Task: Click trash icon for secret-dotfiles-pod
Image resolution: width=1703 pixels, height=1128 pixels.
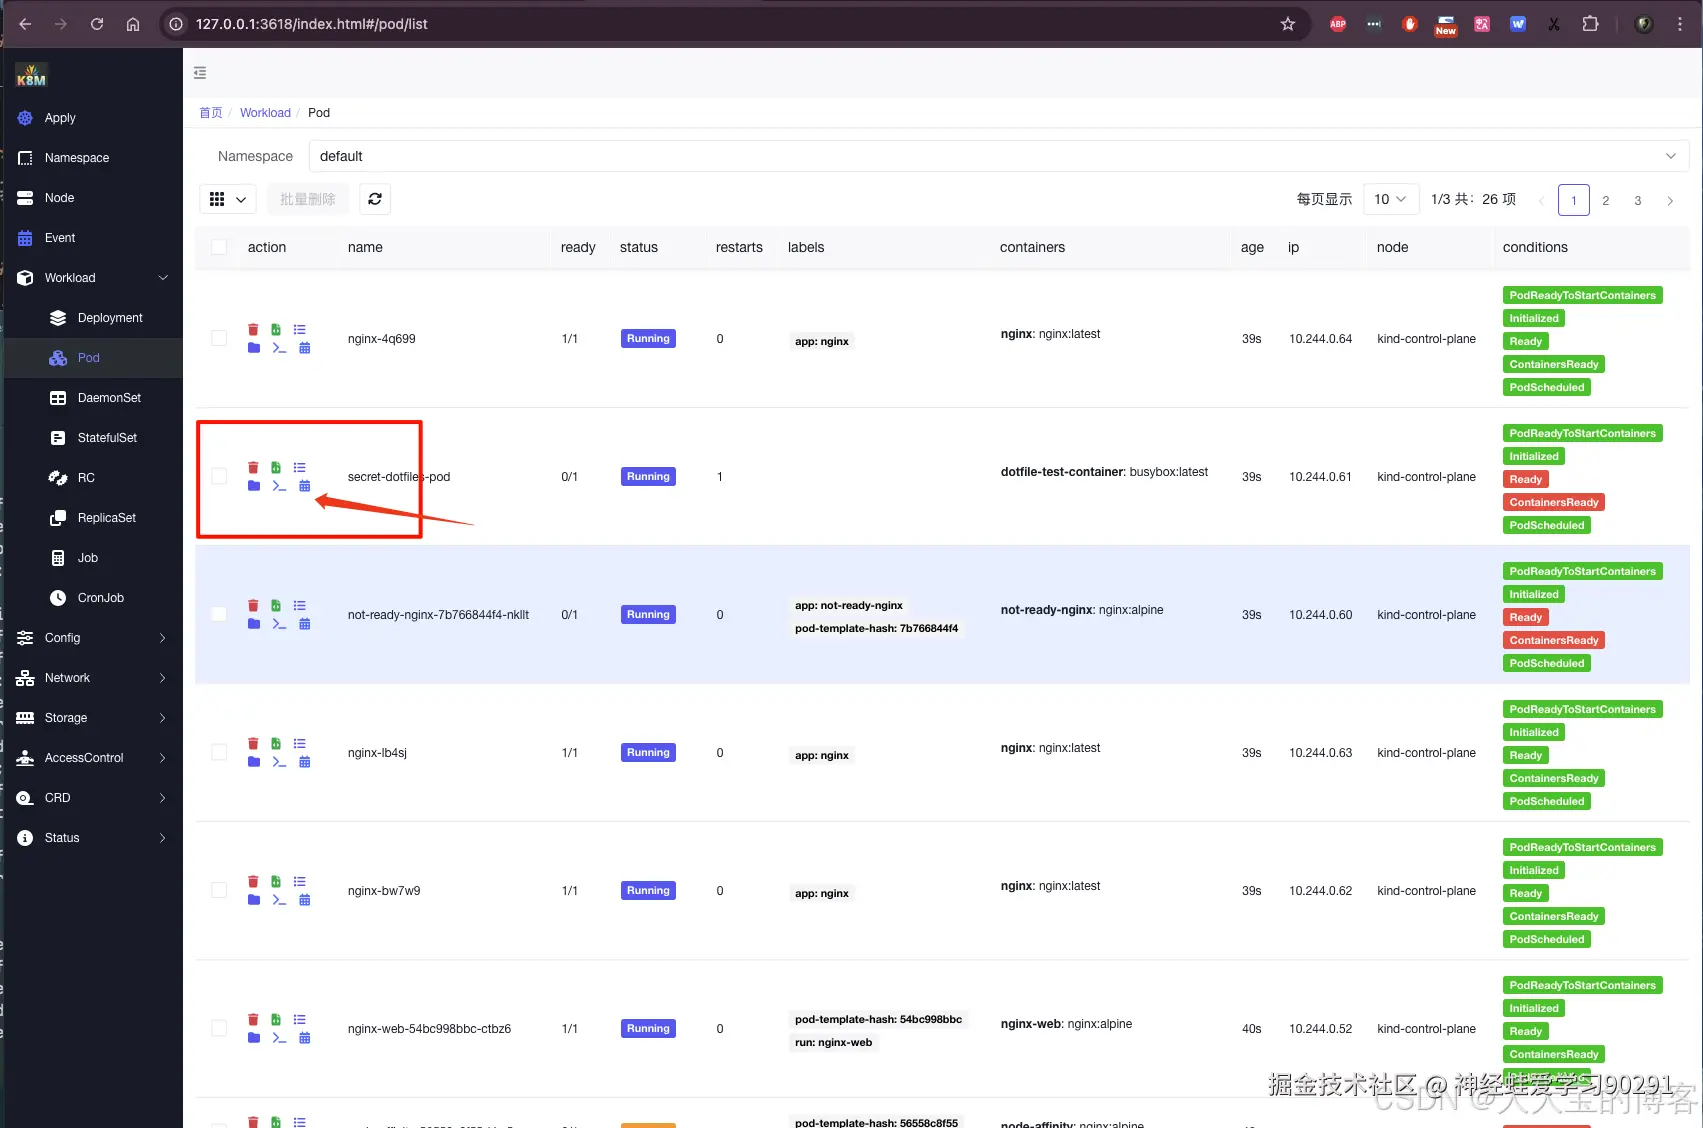Action: click(x=253, y=467)
